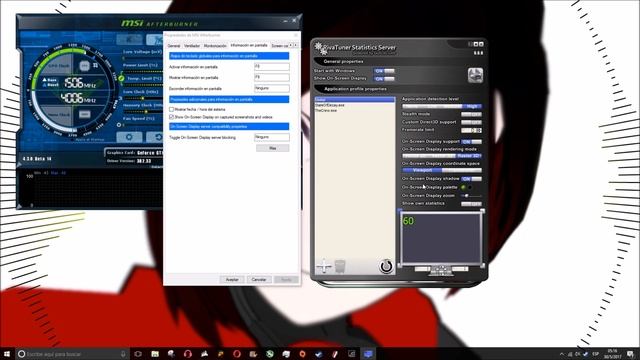
Task: Toggle On-Screen Display shadow switch
Action: 471,179
